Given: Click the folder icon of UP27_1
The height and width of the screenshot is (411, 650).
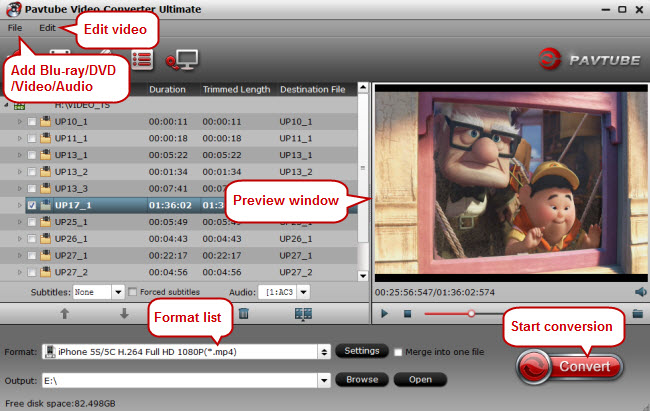Looking at the screenshot, I should pyautogui.click(x=45, y=255).
